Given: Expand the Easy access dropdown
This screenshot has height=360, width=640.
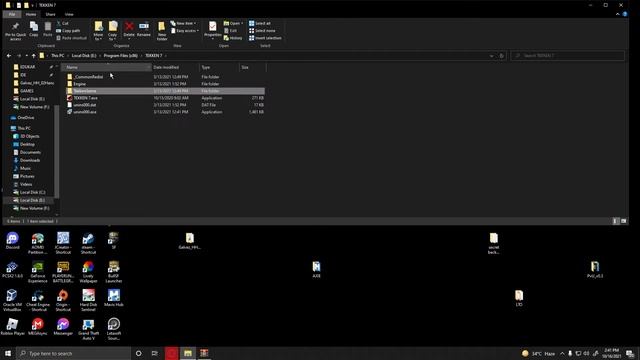Looking at the screenshot, I should (x=185, y=31).
